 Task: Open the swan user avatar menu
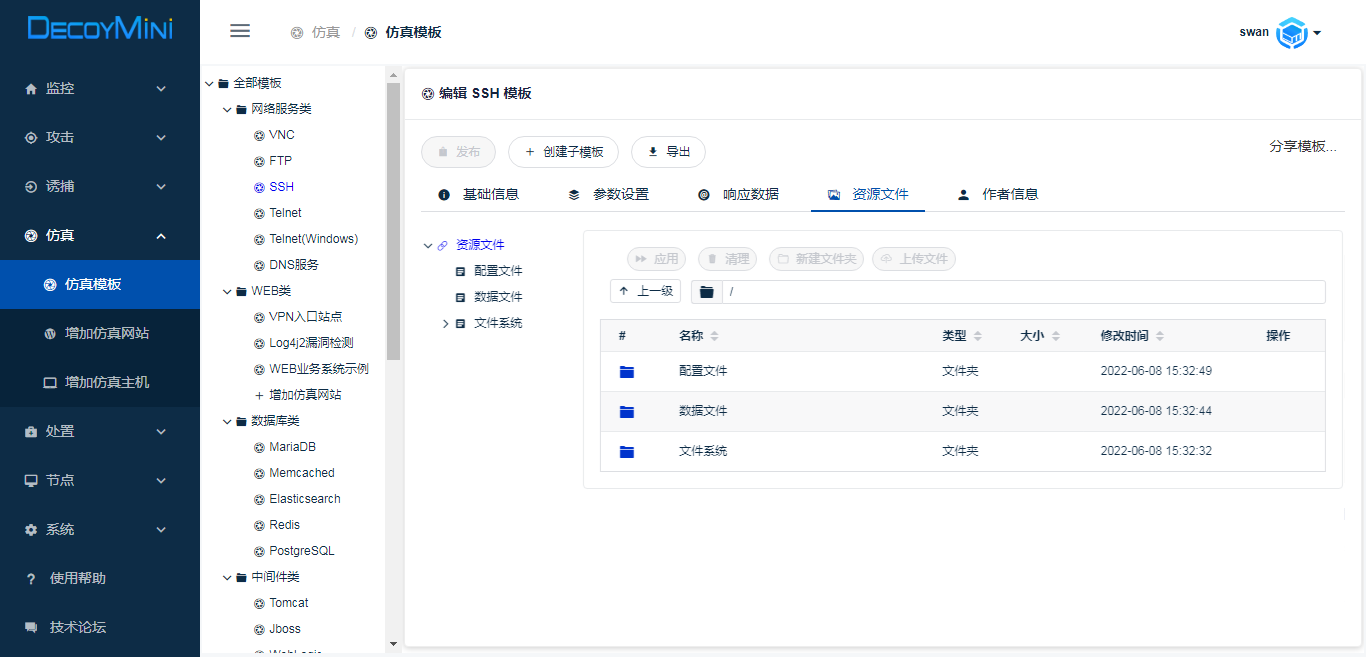pos(1293,33)
